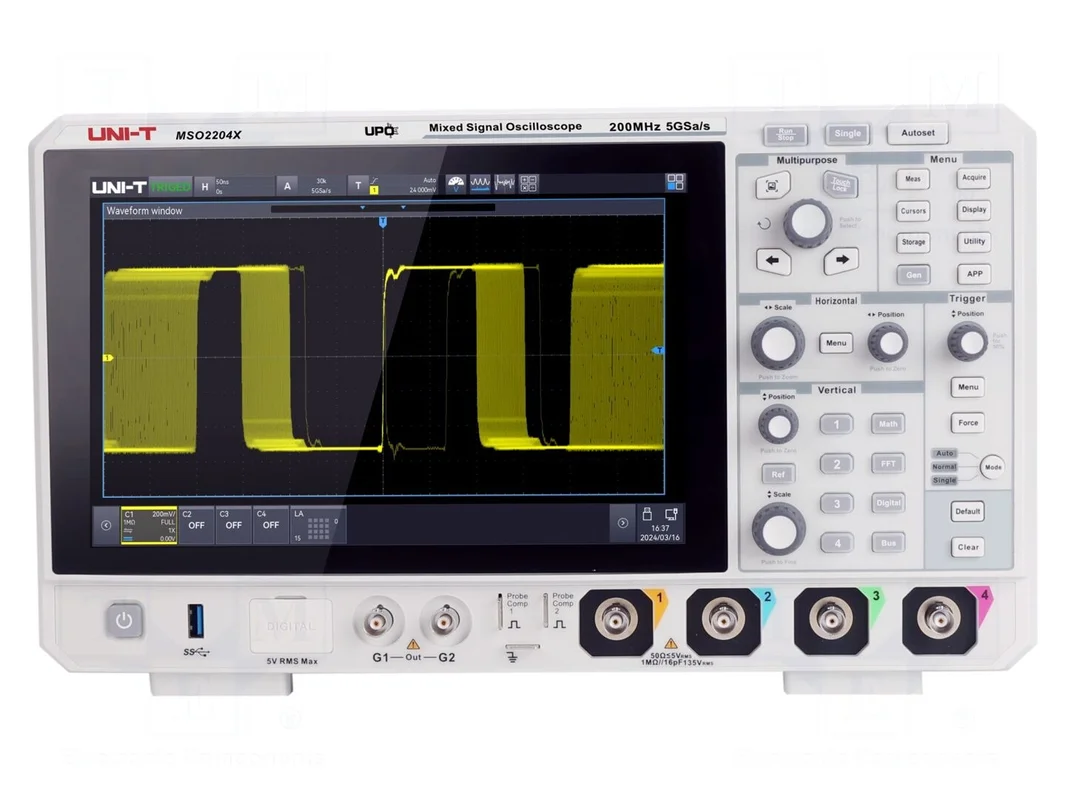The height and width of the screenshot is (800, 1066).
Task: Tap the four-square math grid icon
Action: click(x=528, y=183)
